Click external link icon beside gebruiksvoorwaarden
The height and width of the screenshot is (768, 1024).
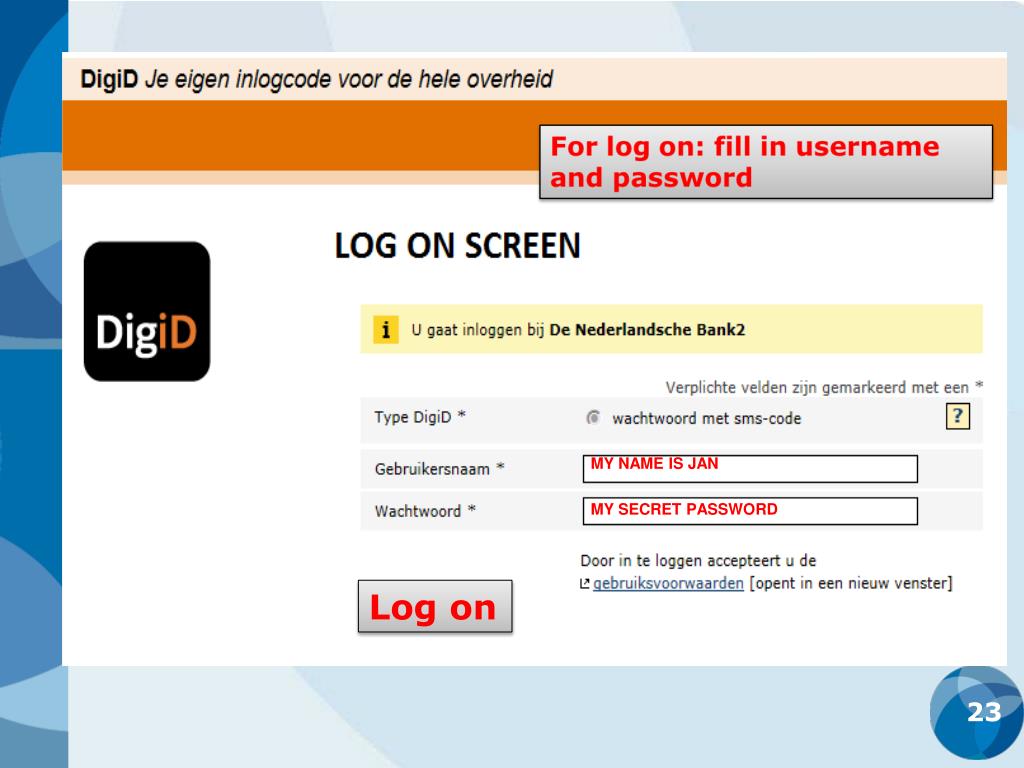[584, 584]
